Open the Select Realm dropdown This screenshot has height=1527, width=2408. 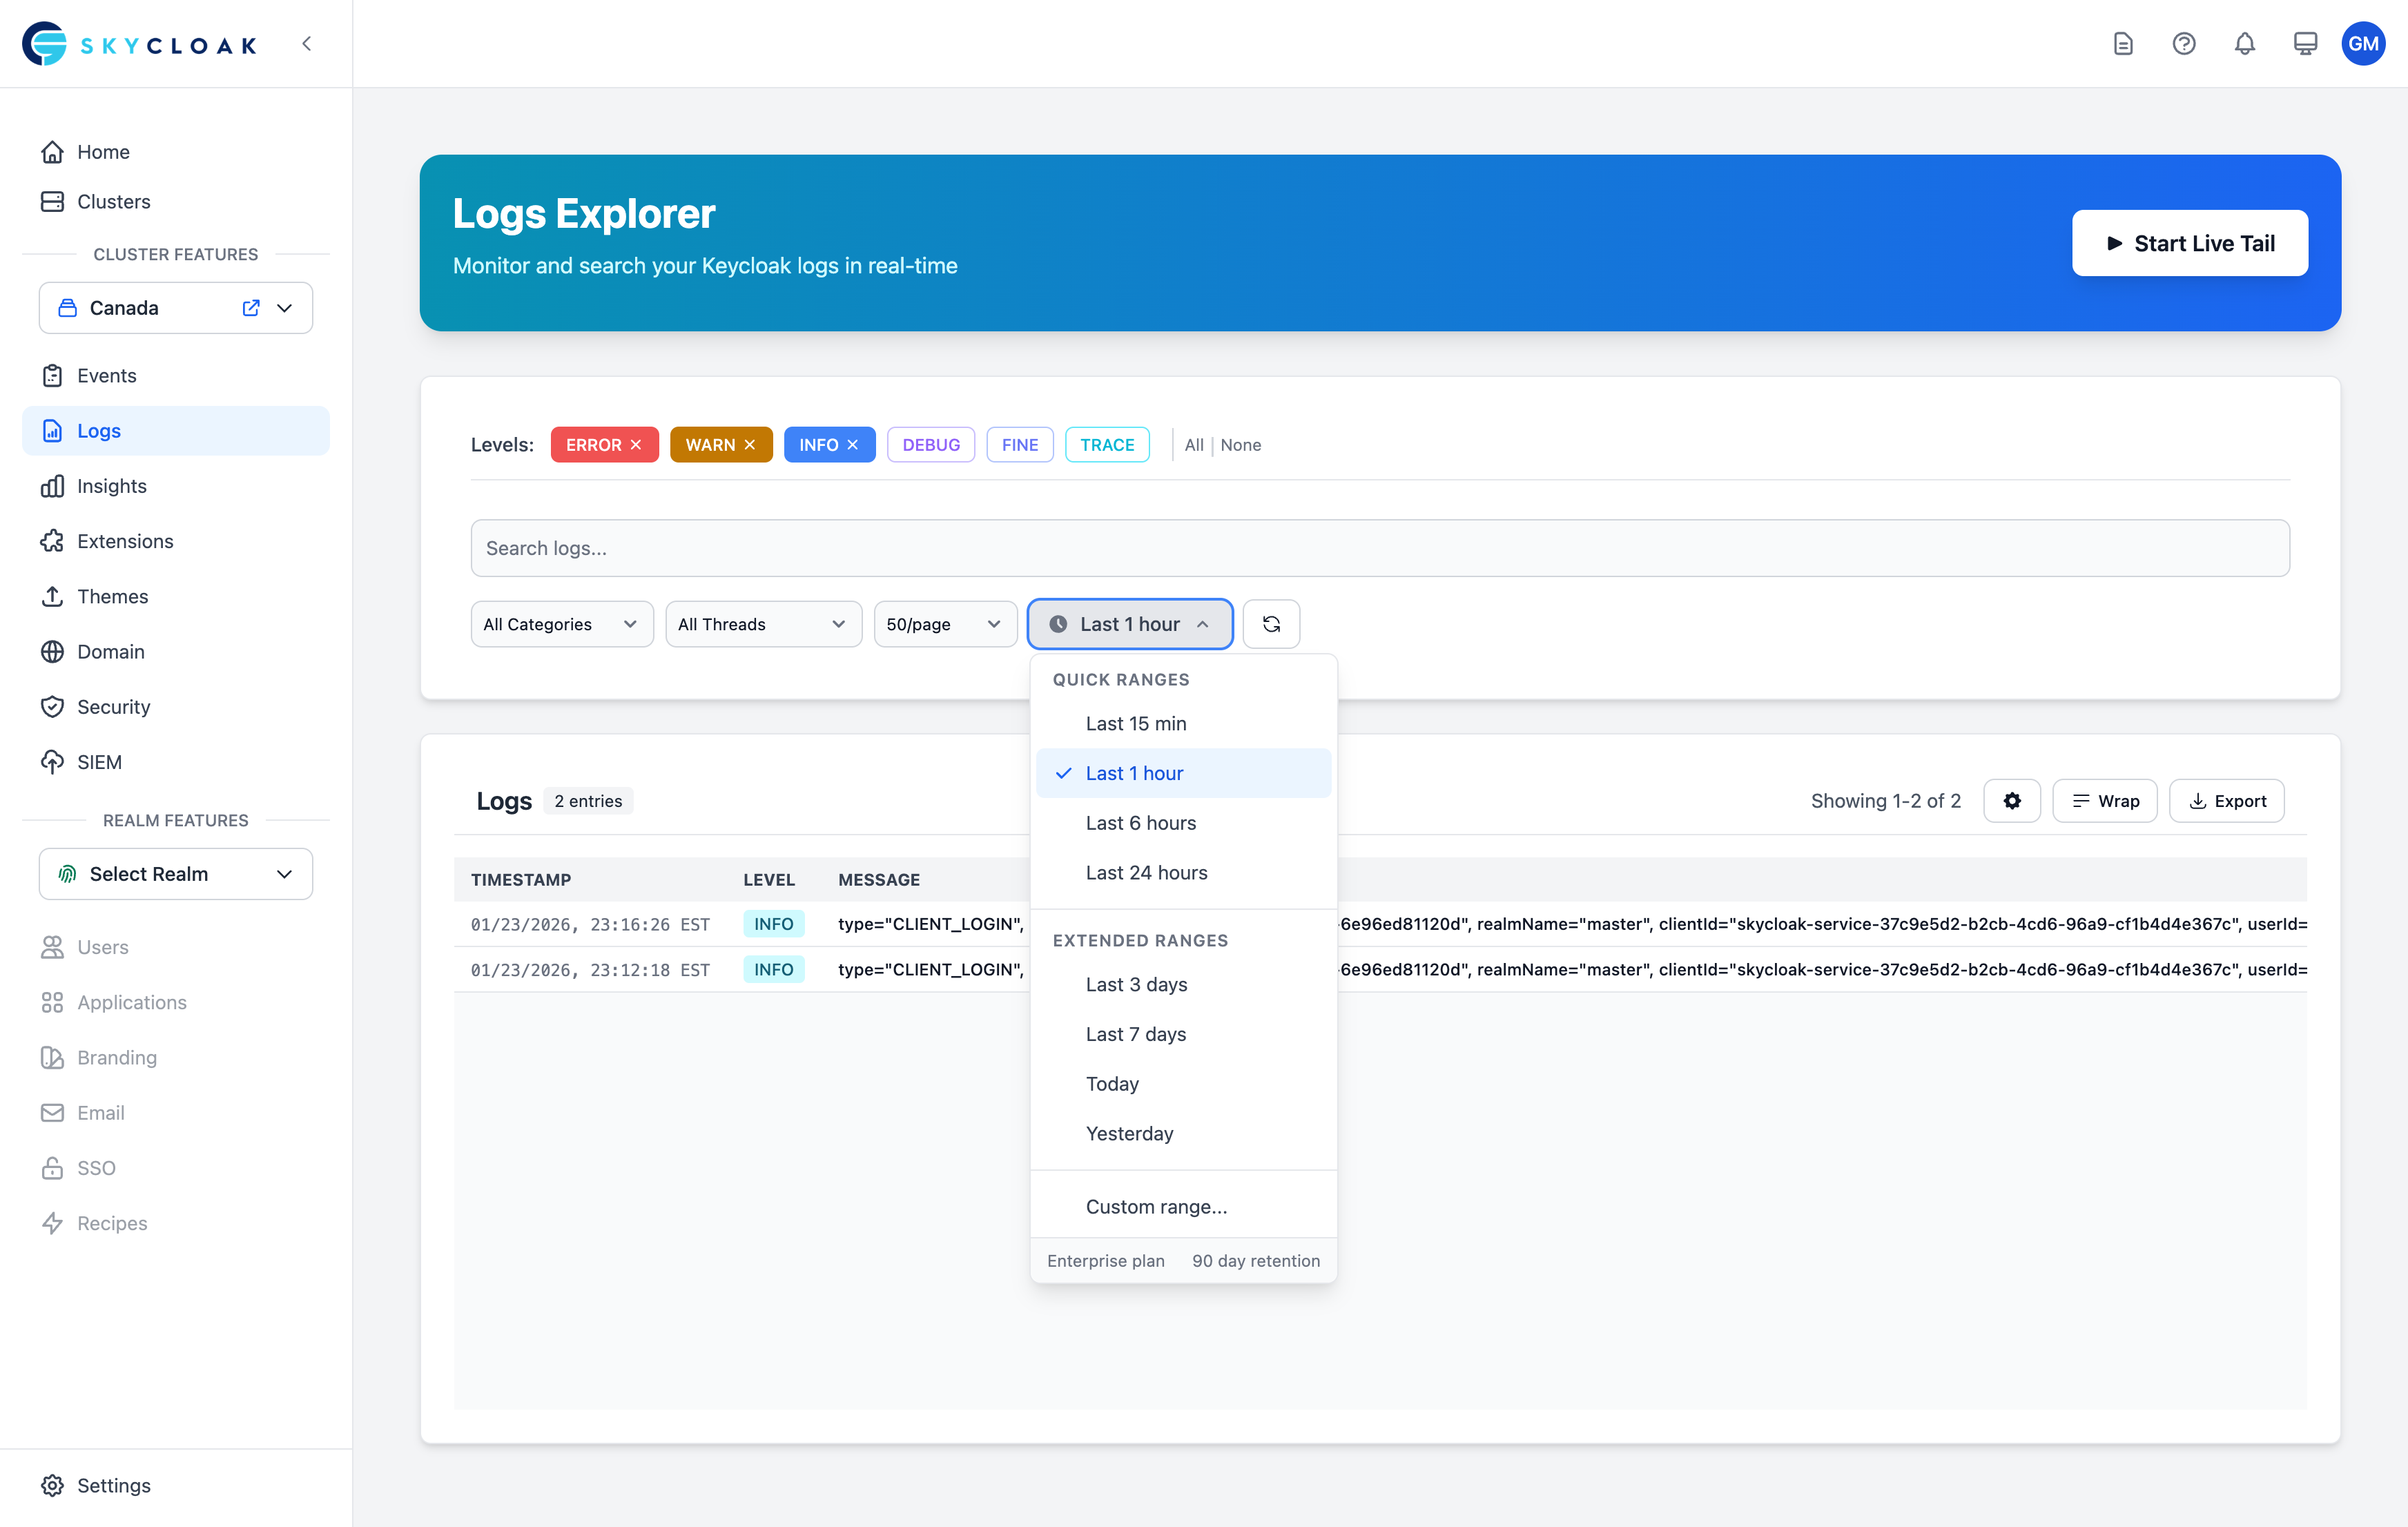click(x=175, y=873)
